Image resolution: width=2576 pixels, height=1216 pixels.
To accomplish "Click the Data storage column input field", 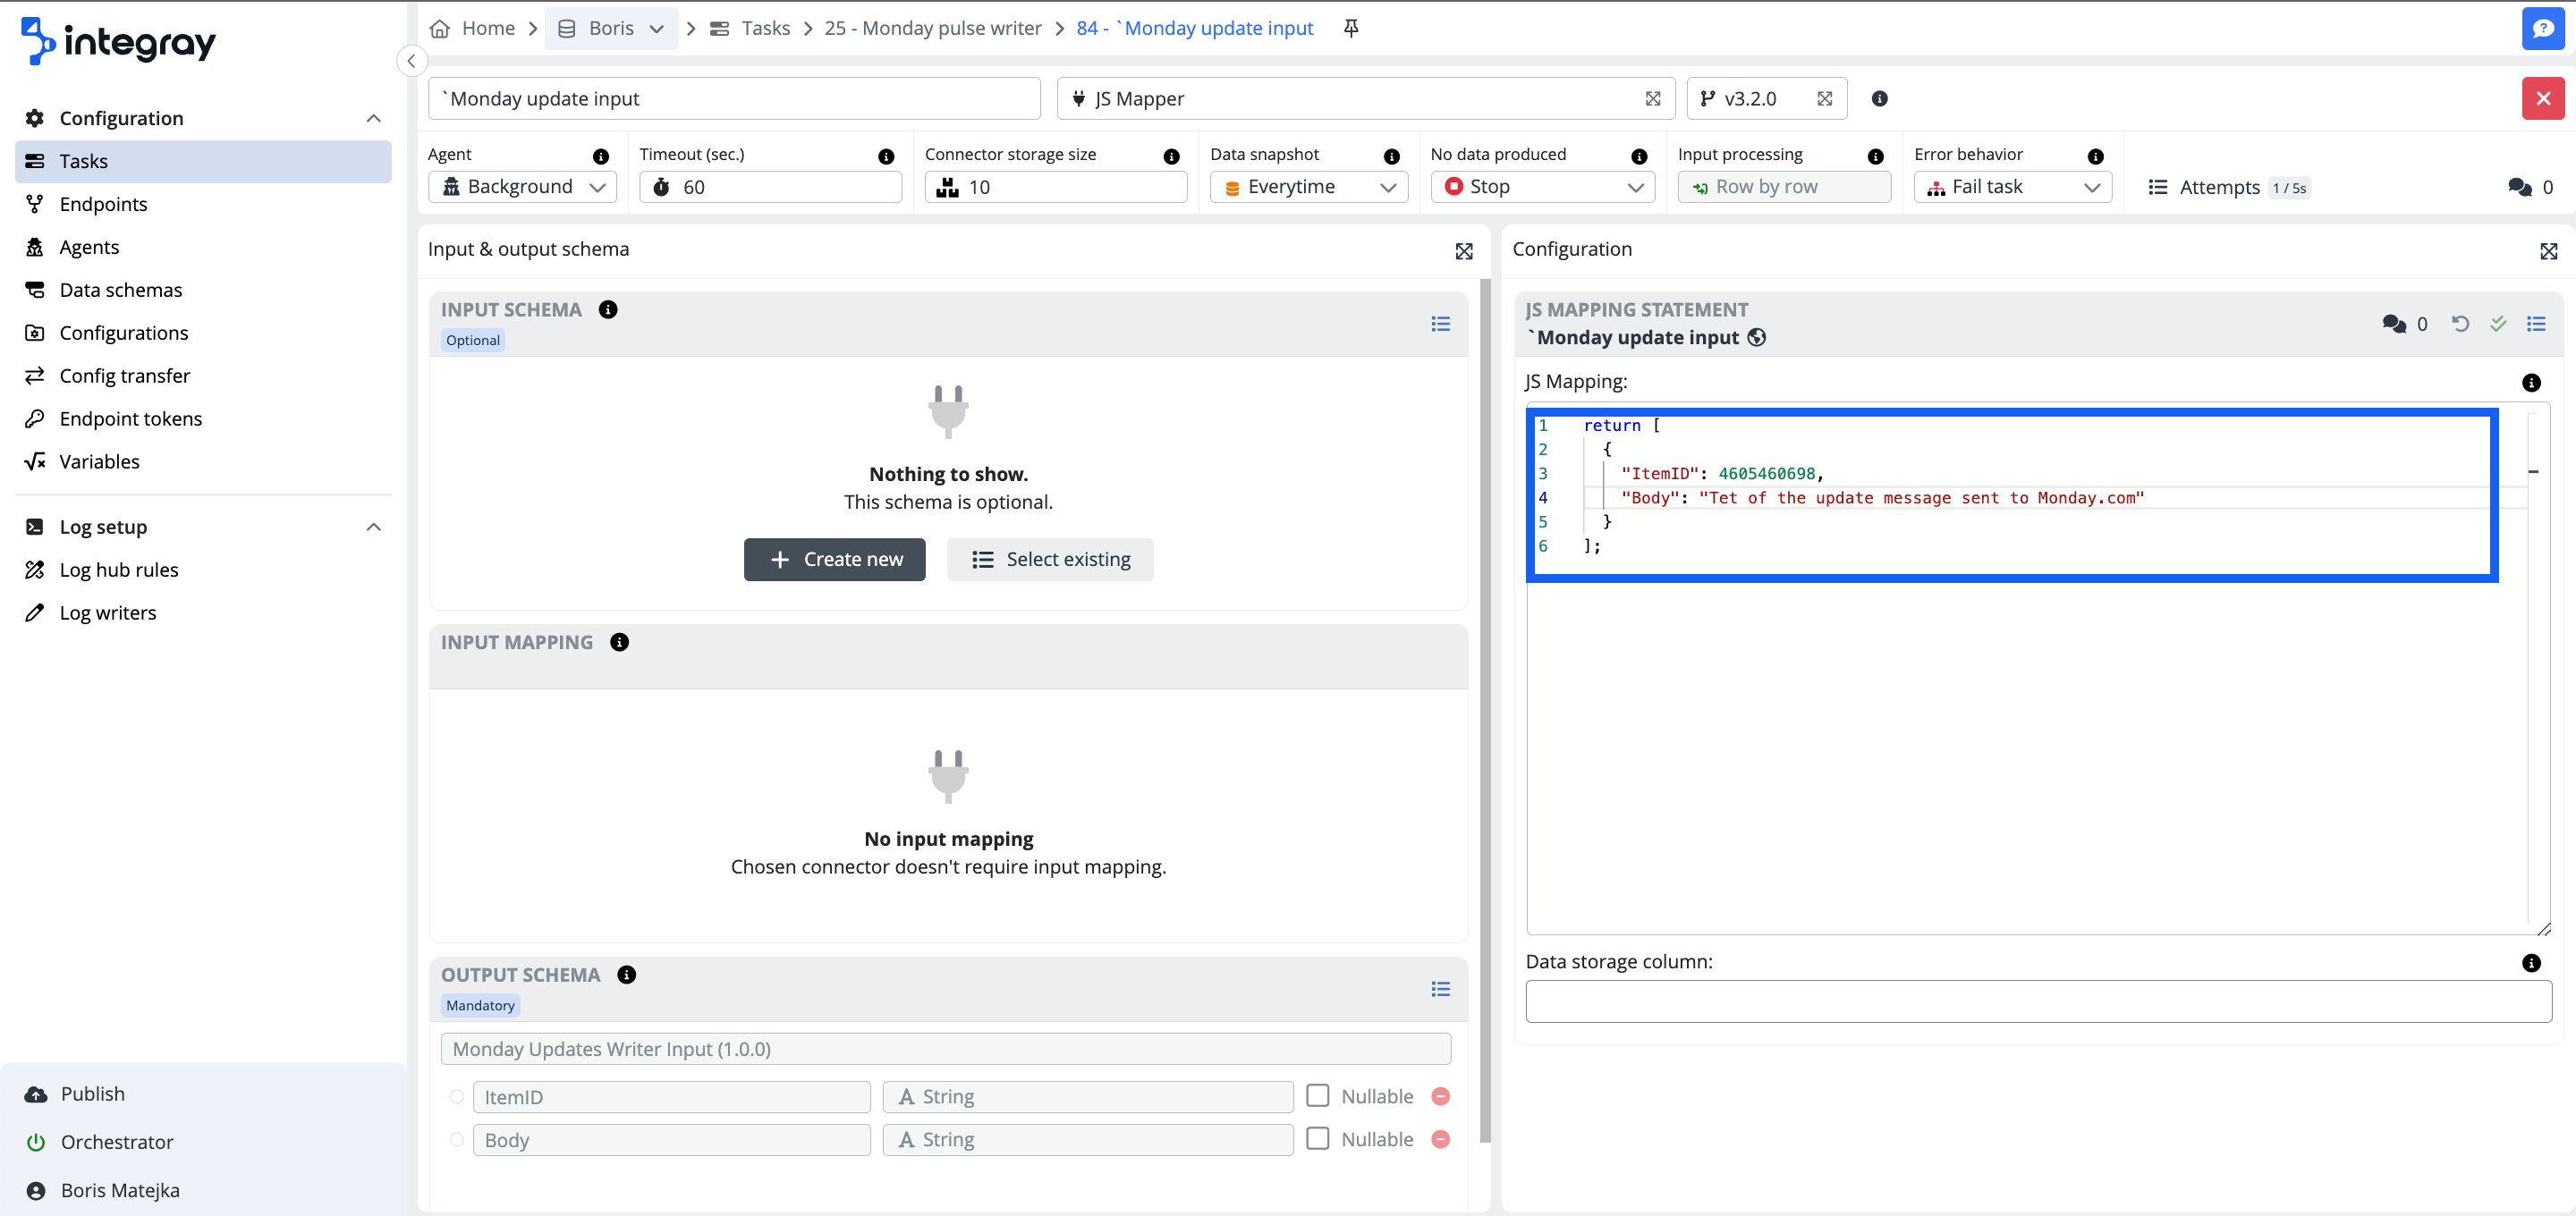I will tap(2038, 1001).
